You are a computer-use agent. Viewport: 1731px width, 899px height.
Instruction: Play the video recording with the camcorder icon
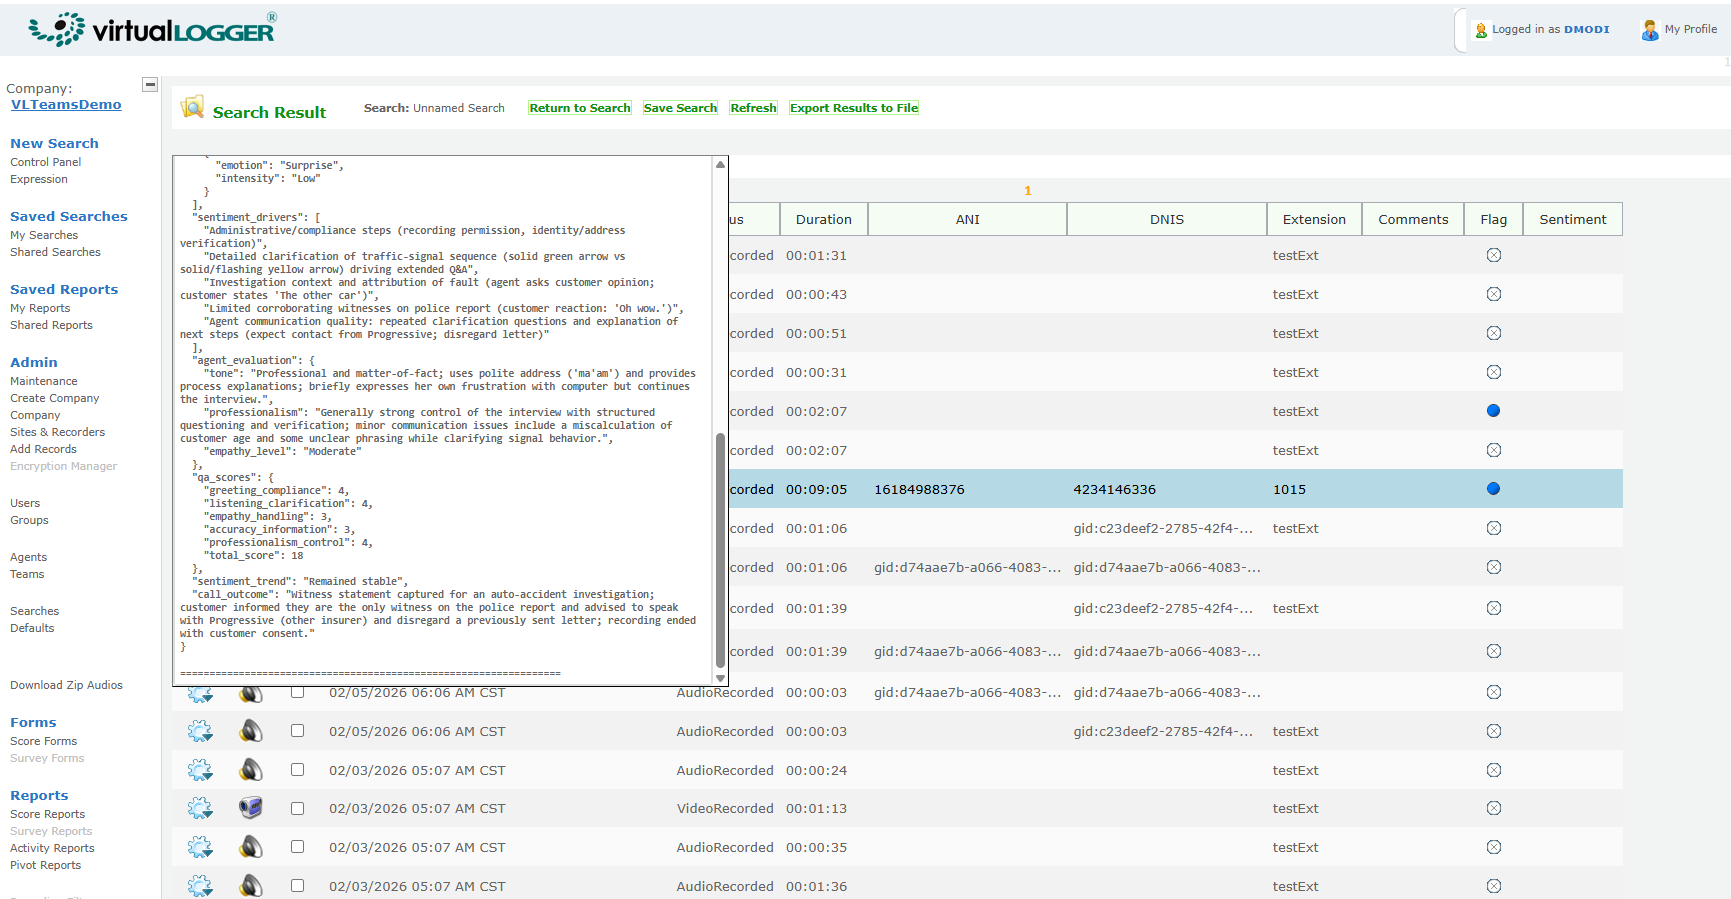coord(251,808)
